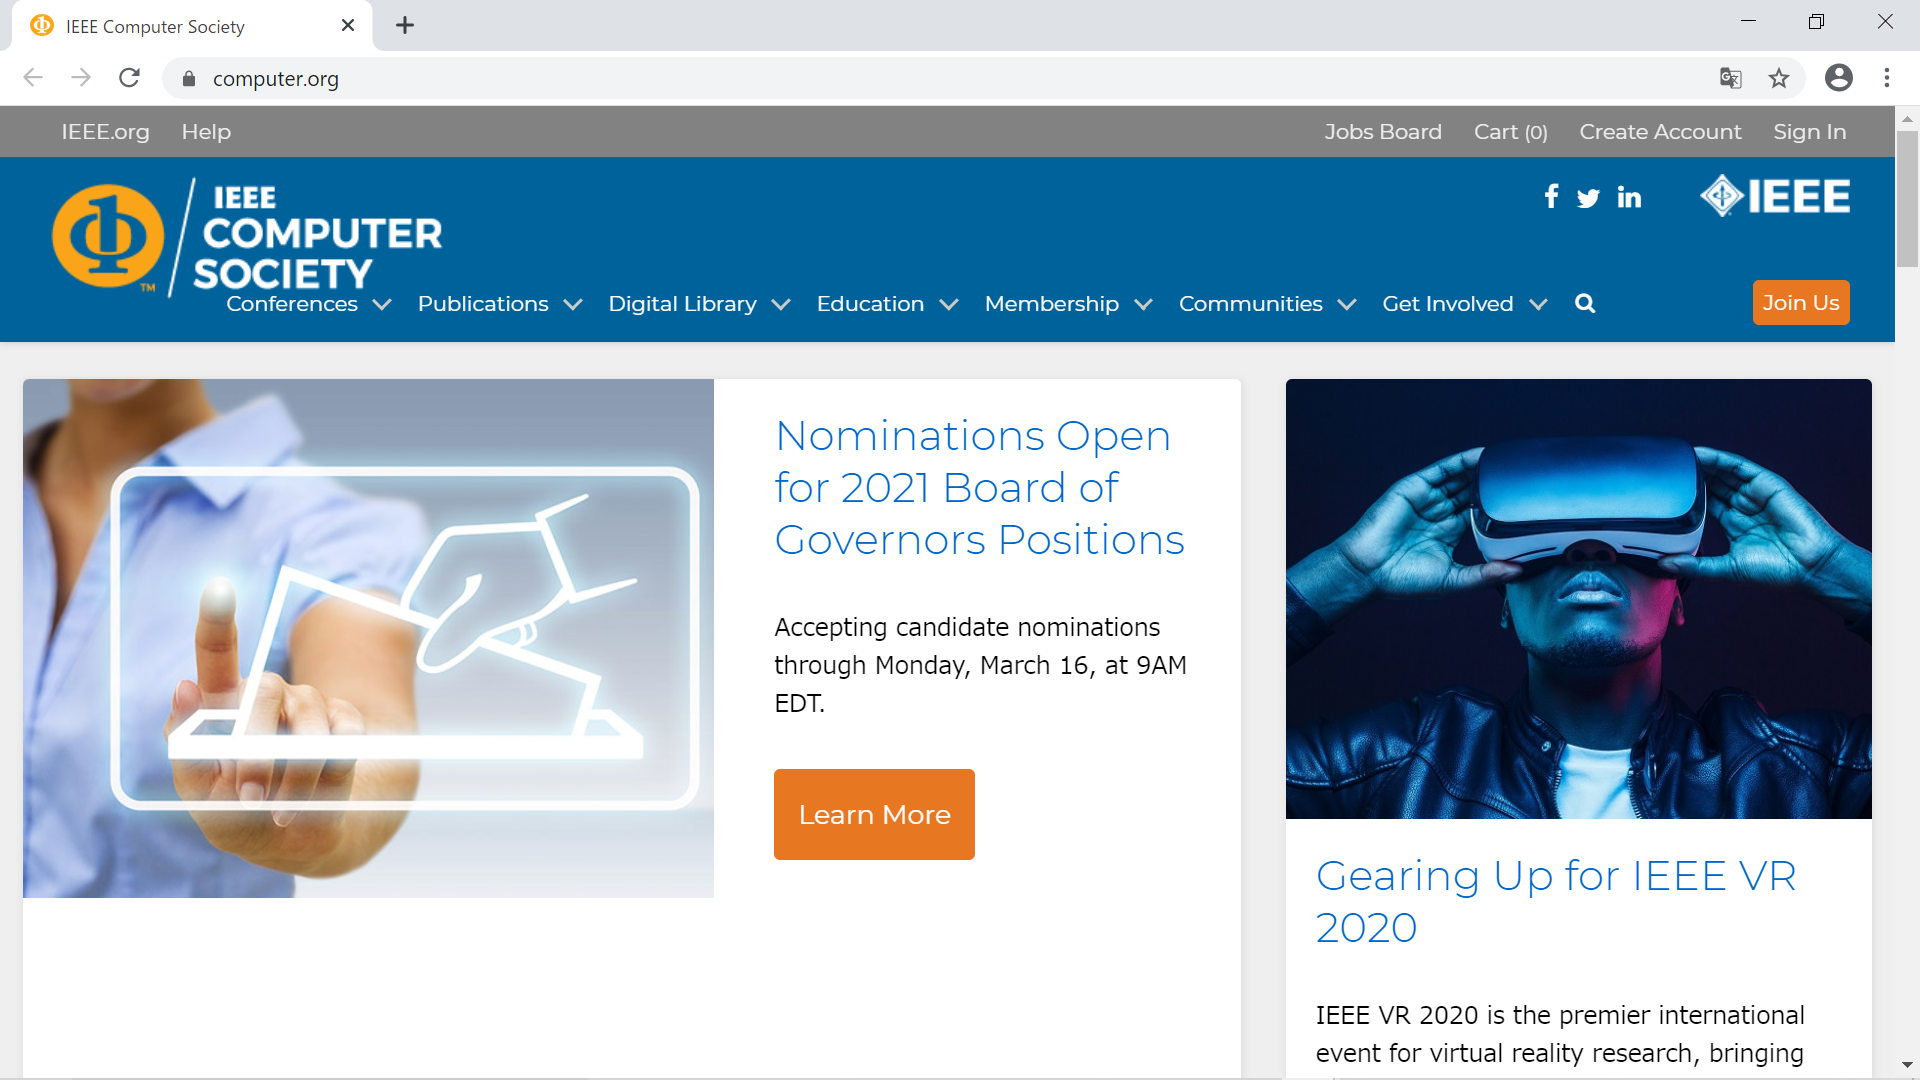Open Nominations Open for 2021 Board headline
This screenshot has height=1080, width=1920.
[979, 488]
